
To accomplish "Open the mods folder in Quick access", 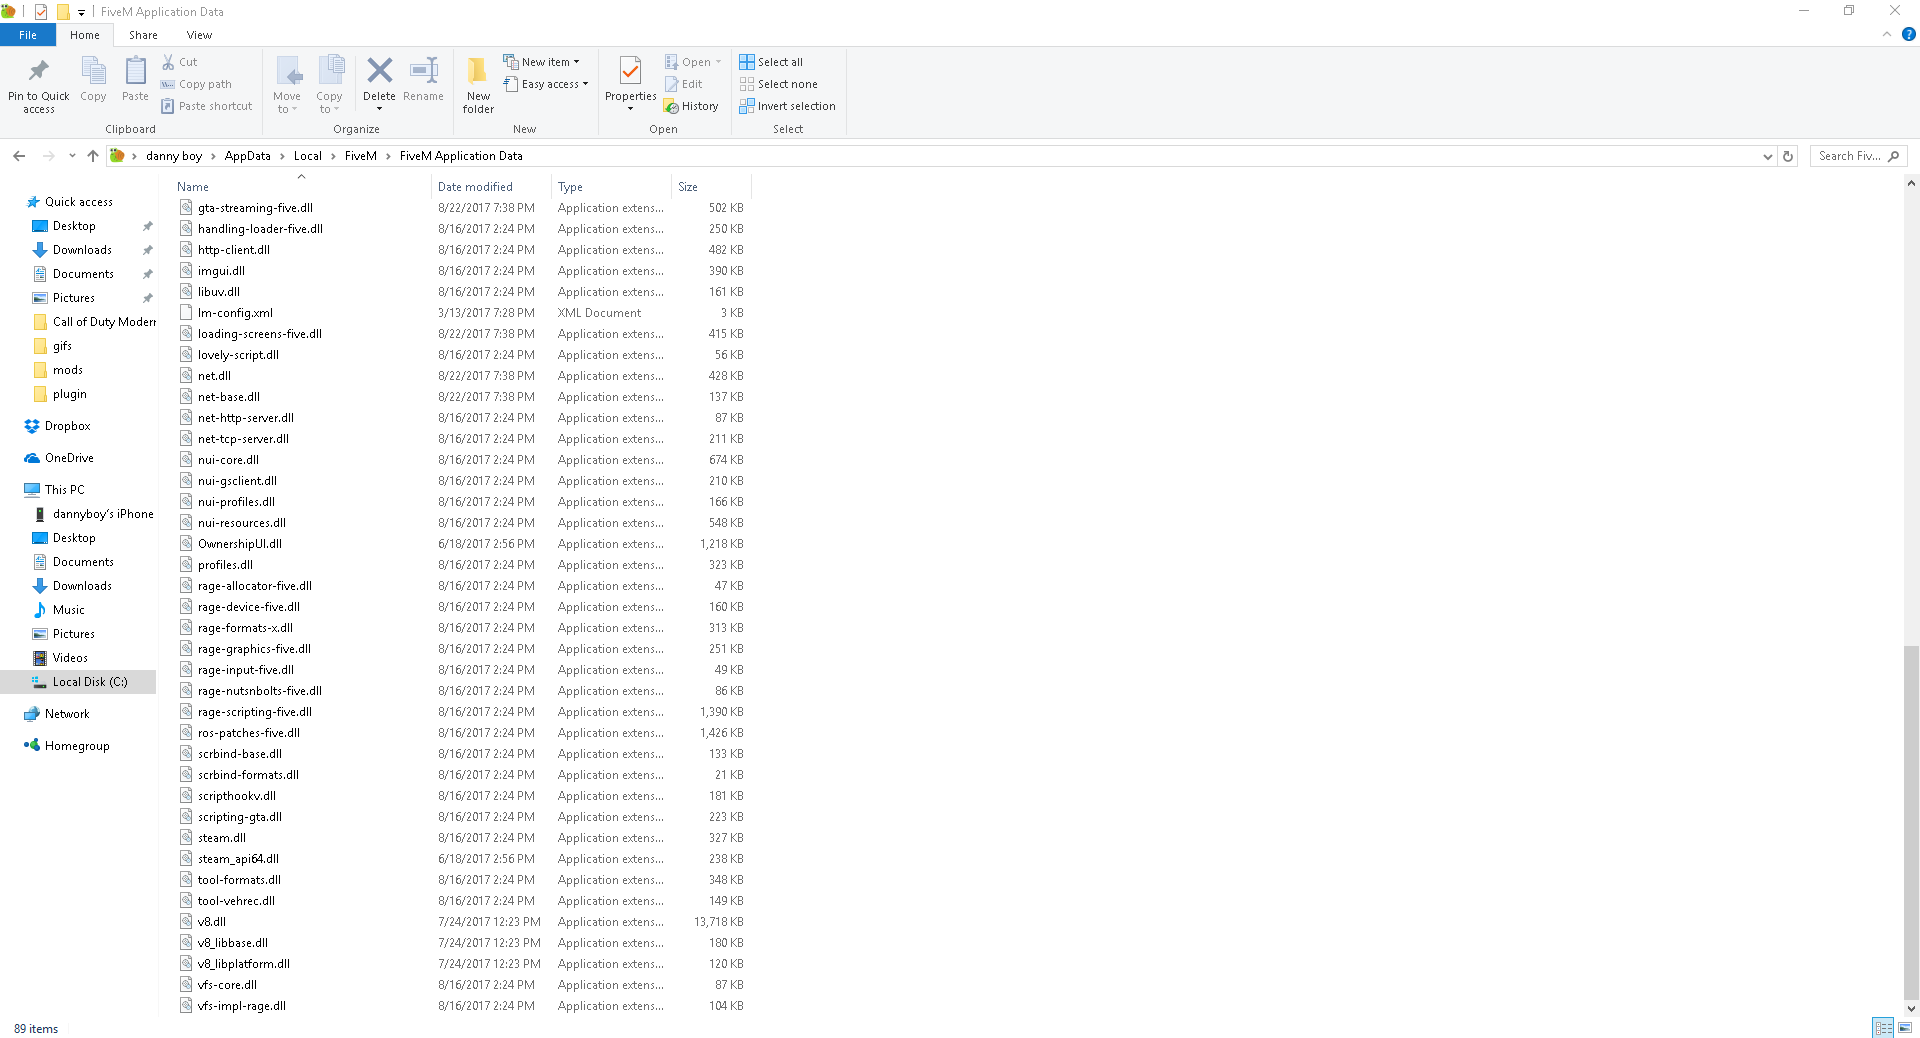I will click(x=68, y=370).
